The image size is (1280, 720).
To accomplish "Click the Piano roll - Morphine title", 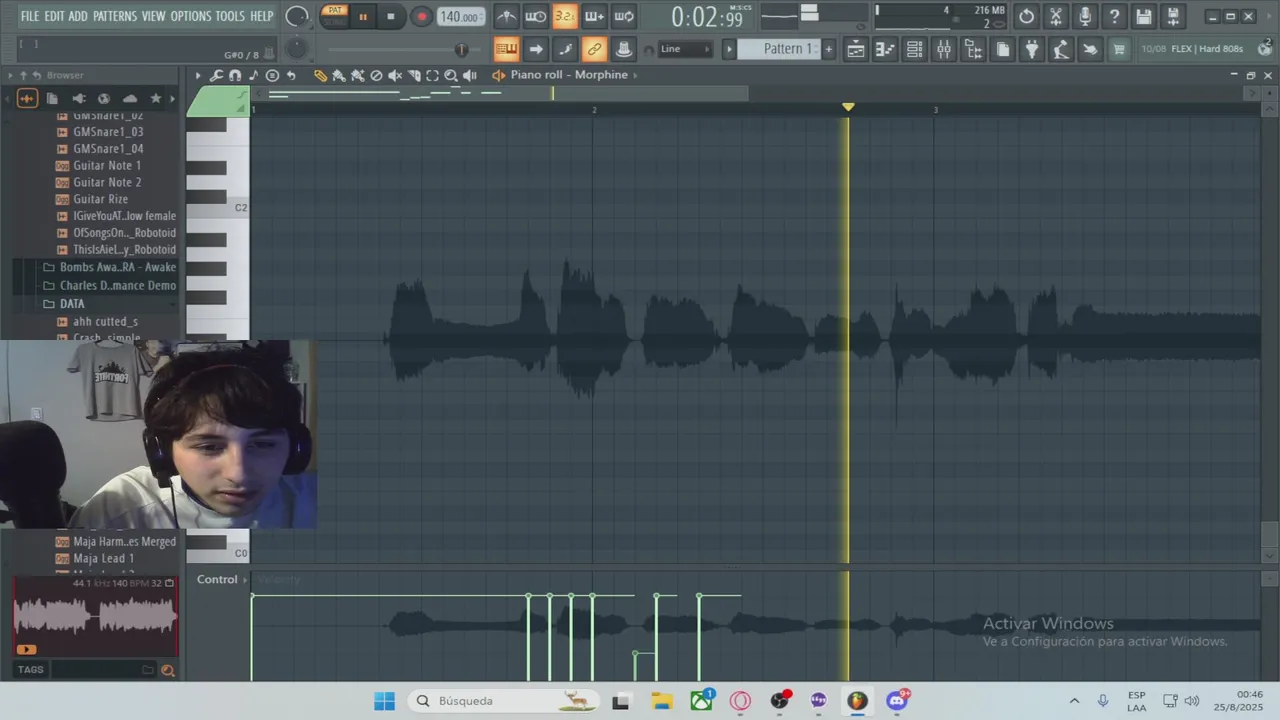I will pyautogui.click(x=569, y=75).
